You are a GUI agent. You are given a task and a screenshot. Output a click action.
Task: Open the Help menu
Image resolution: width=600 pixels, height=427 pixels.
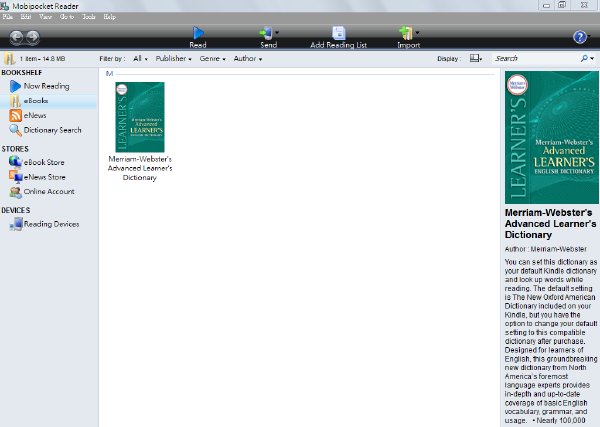(x=109, y=17)
